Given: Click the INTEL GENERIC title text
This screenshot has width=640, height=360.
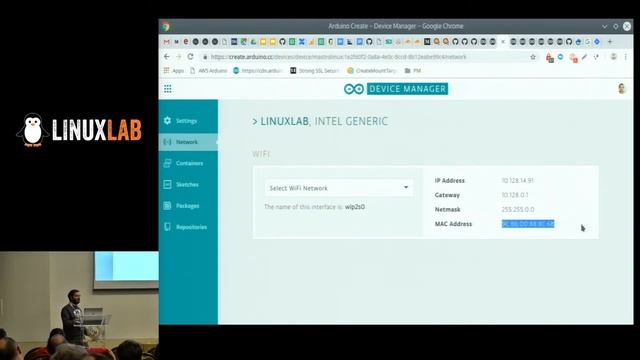Looking at the screenshot, I should (351, 121).
